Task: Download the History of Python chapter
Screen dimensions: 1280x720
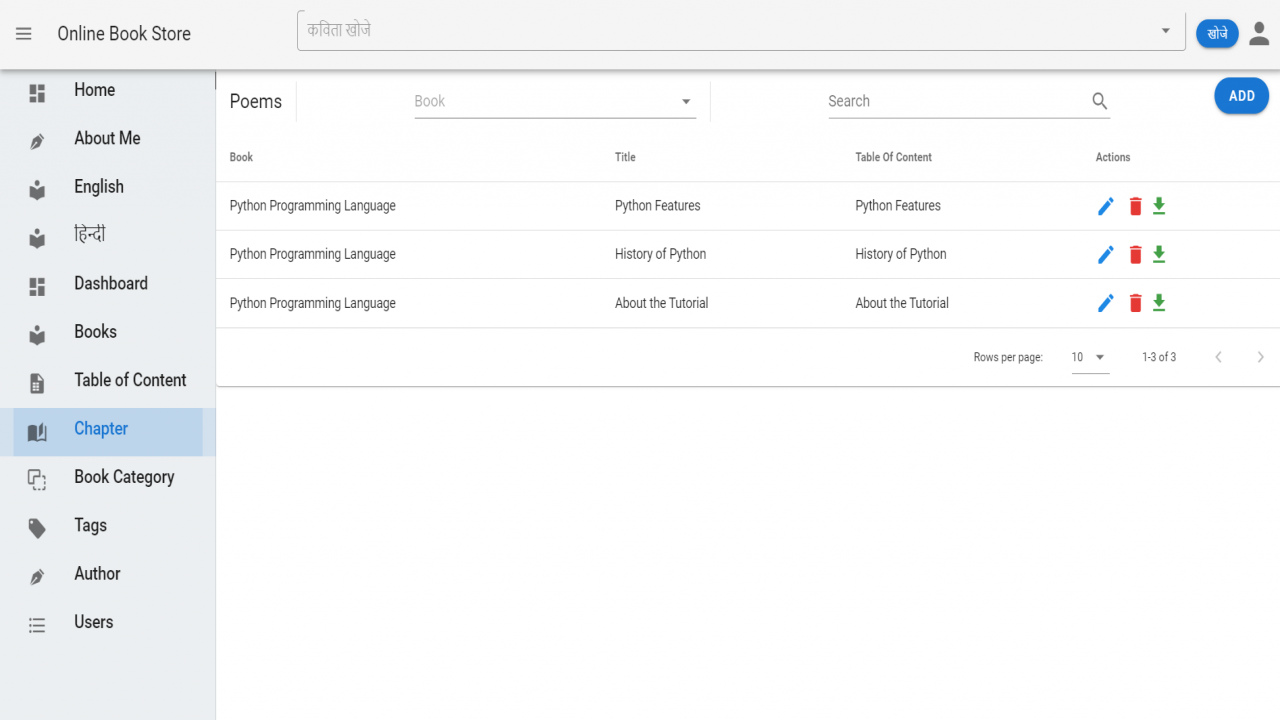Action: tap(1159, 255)
